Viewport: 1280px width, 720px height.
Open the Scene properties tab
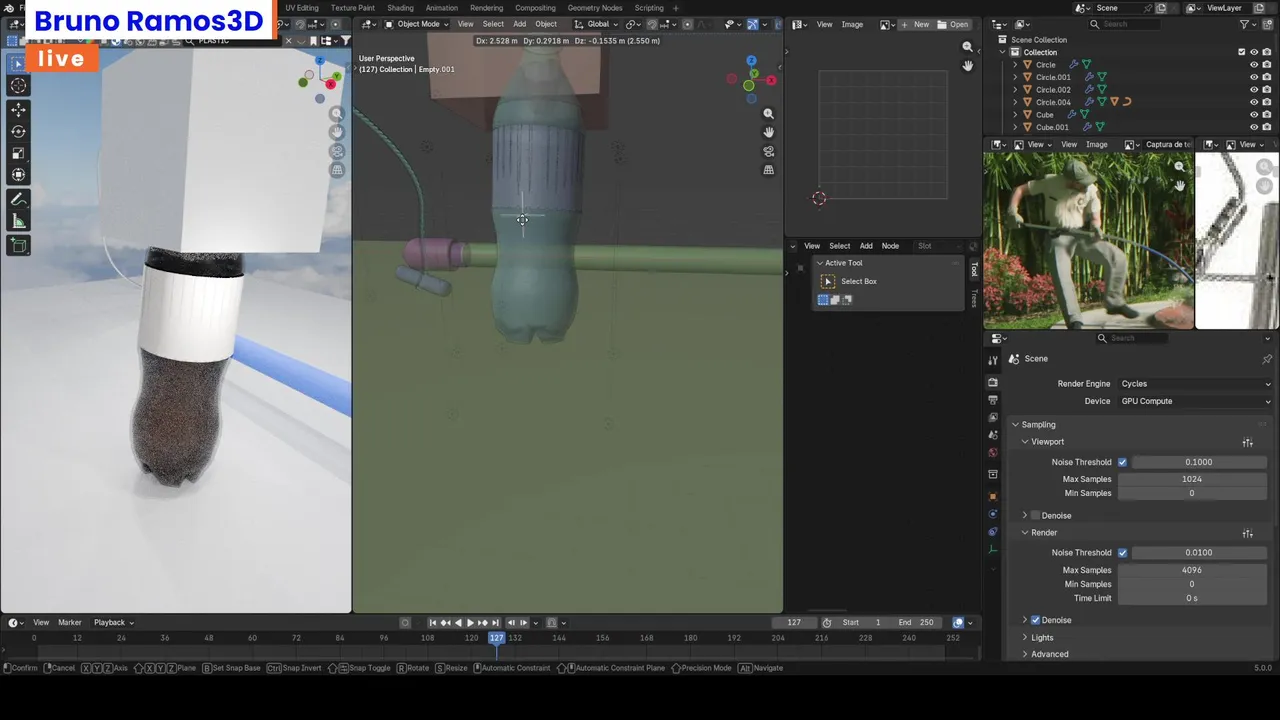pos(993,435)
